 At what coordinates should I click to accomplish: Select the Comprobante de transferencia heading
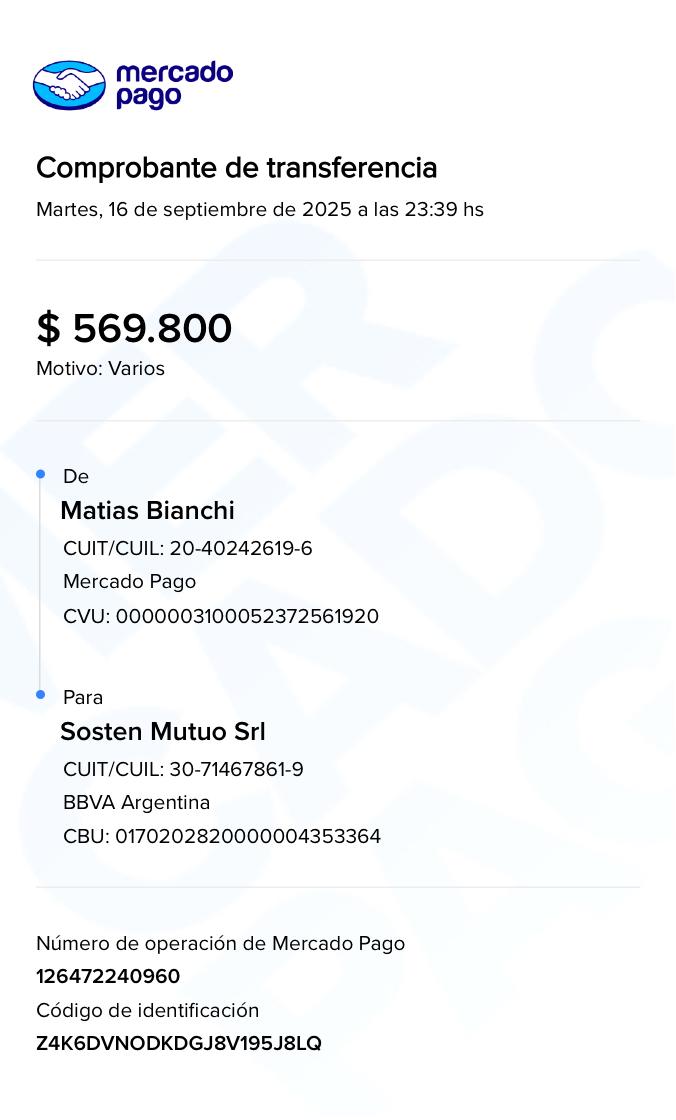point(237,168)
